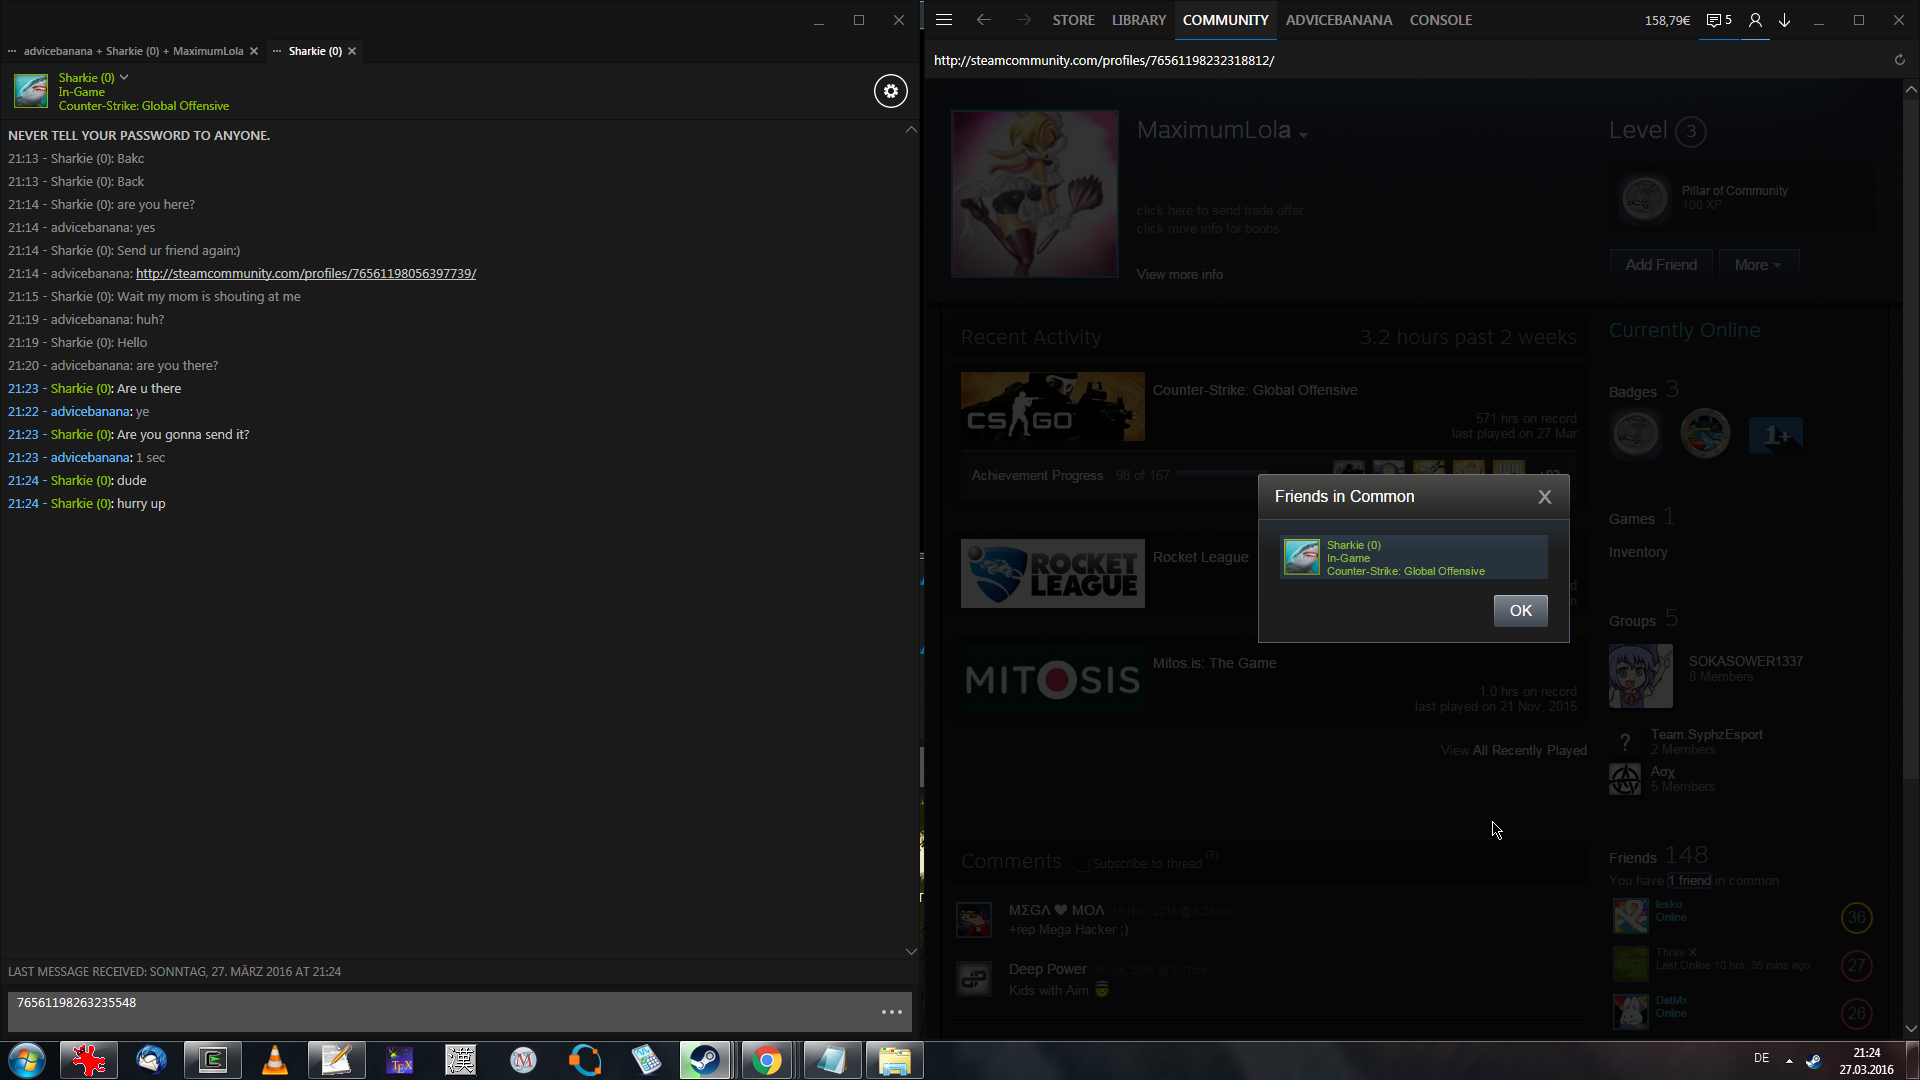Viewport: 1920px width, 1080px height.
Task: Open the chat settings gear icon
Action: [890, 91]
